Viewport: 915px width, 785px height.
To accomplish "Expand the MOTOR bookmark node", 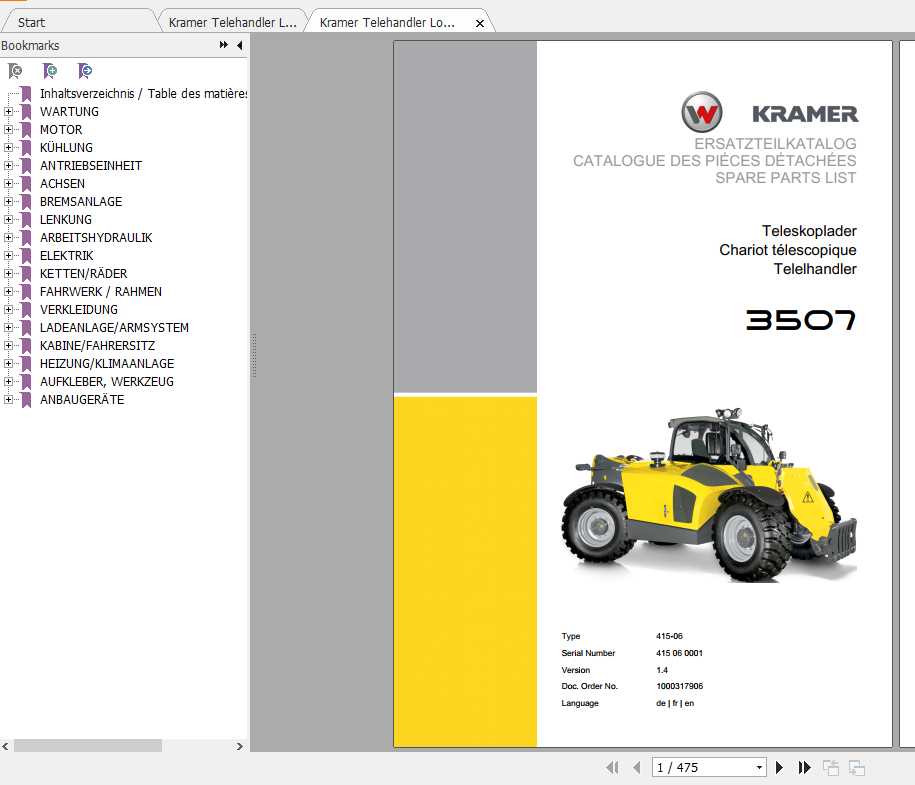I will pyautogui.click(x=8, y=130).
